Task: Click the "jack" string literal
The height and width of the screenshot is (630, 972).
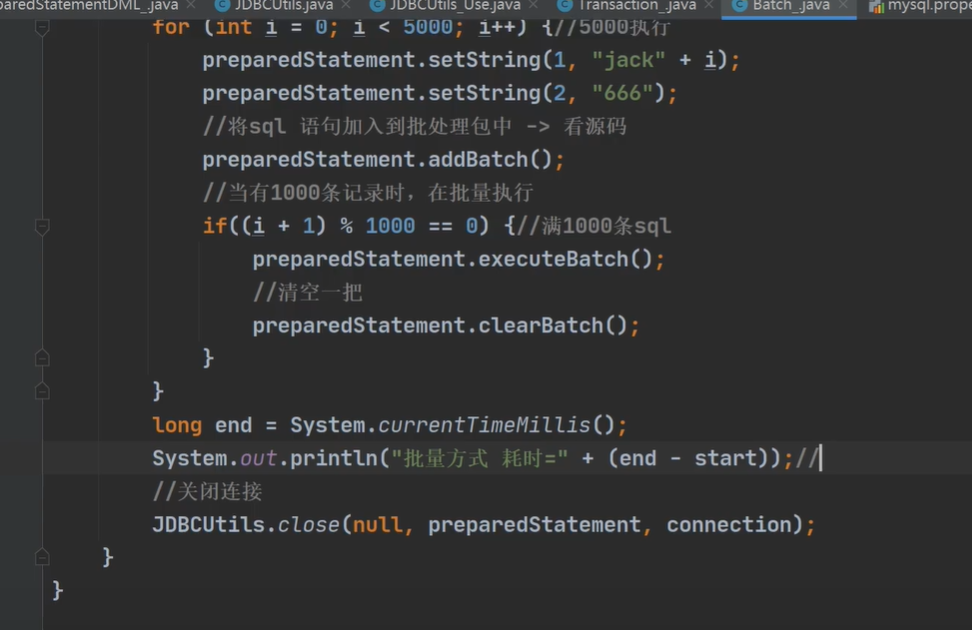Action: pos(629,60)
